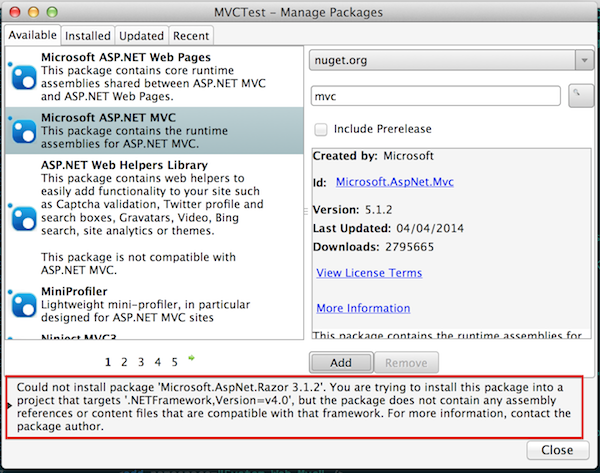Viewport: 600px width, 473px height.
Task: Go to results page 5
Action: click(x=174, y=362)
